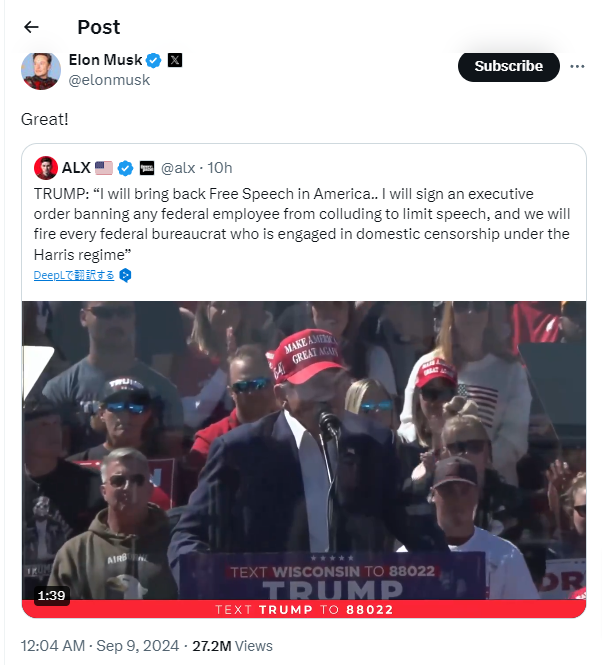Click the @alx handle in quoted post

click(178, 167)
